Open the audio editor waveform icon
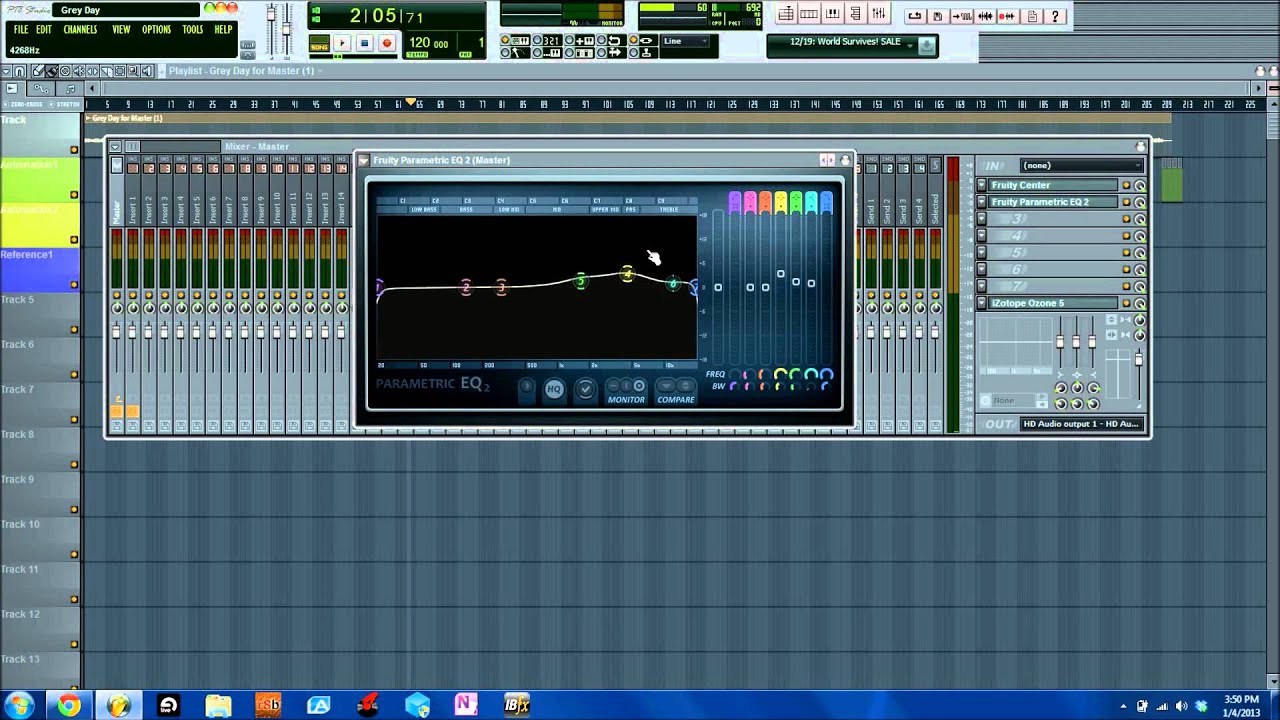Screen dimensions: 1280x720 point(985,16)
